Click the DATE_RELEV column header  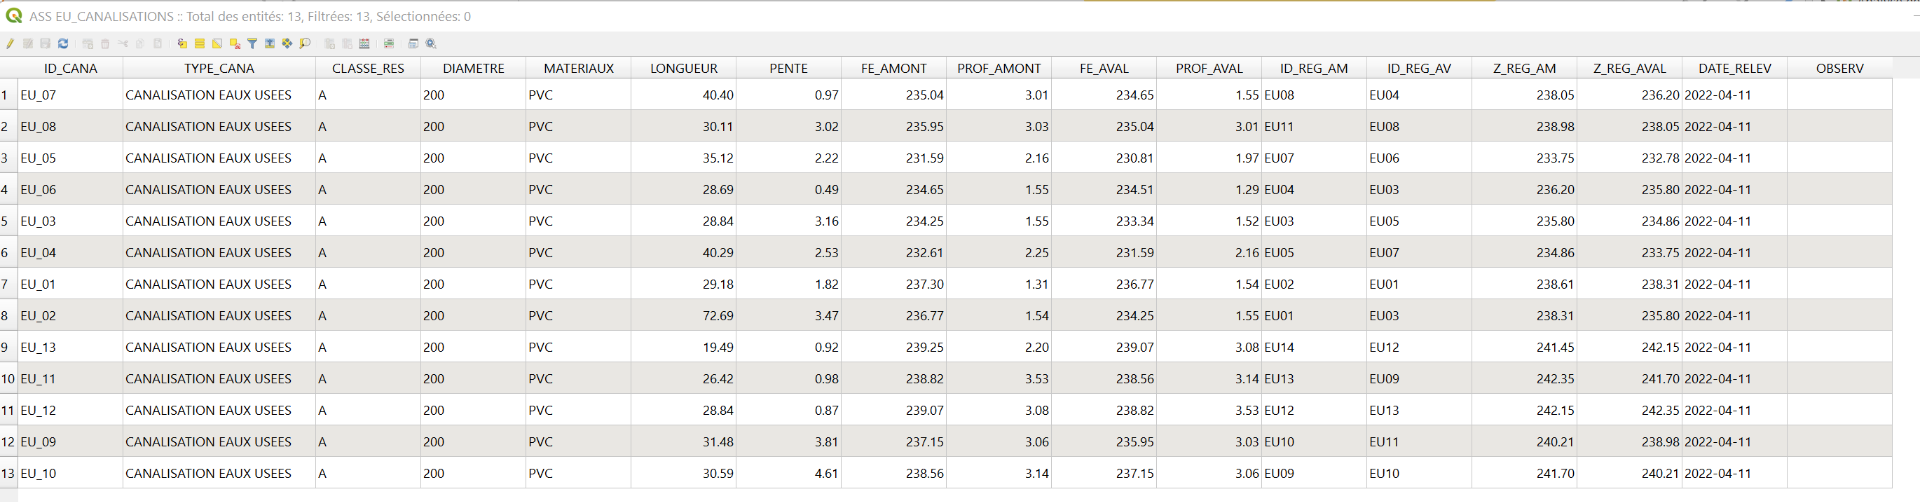[1734, 69]
